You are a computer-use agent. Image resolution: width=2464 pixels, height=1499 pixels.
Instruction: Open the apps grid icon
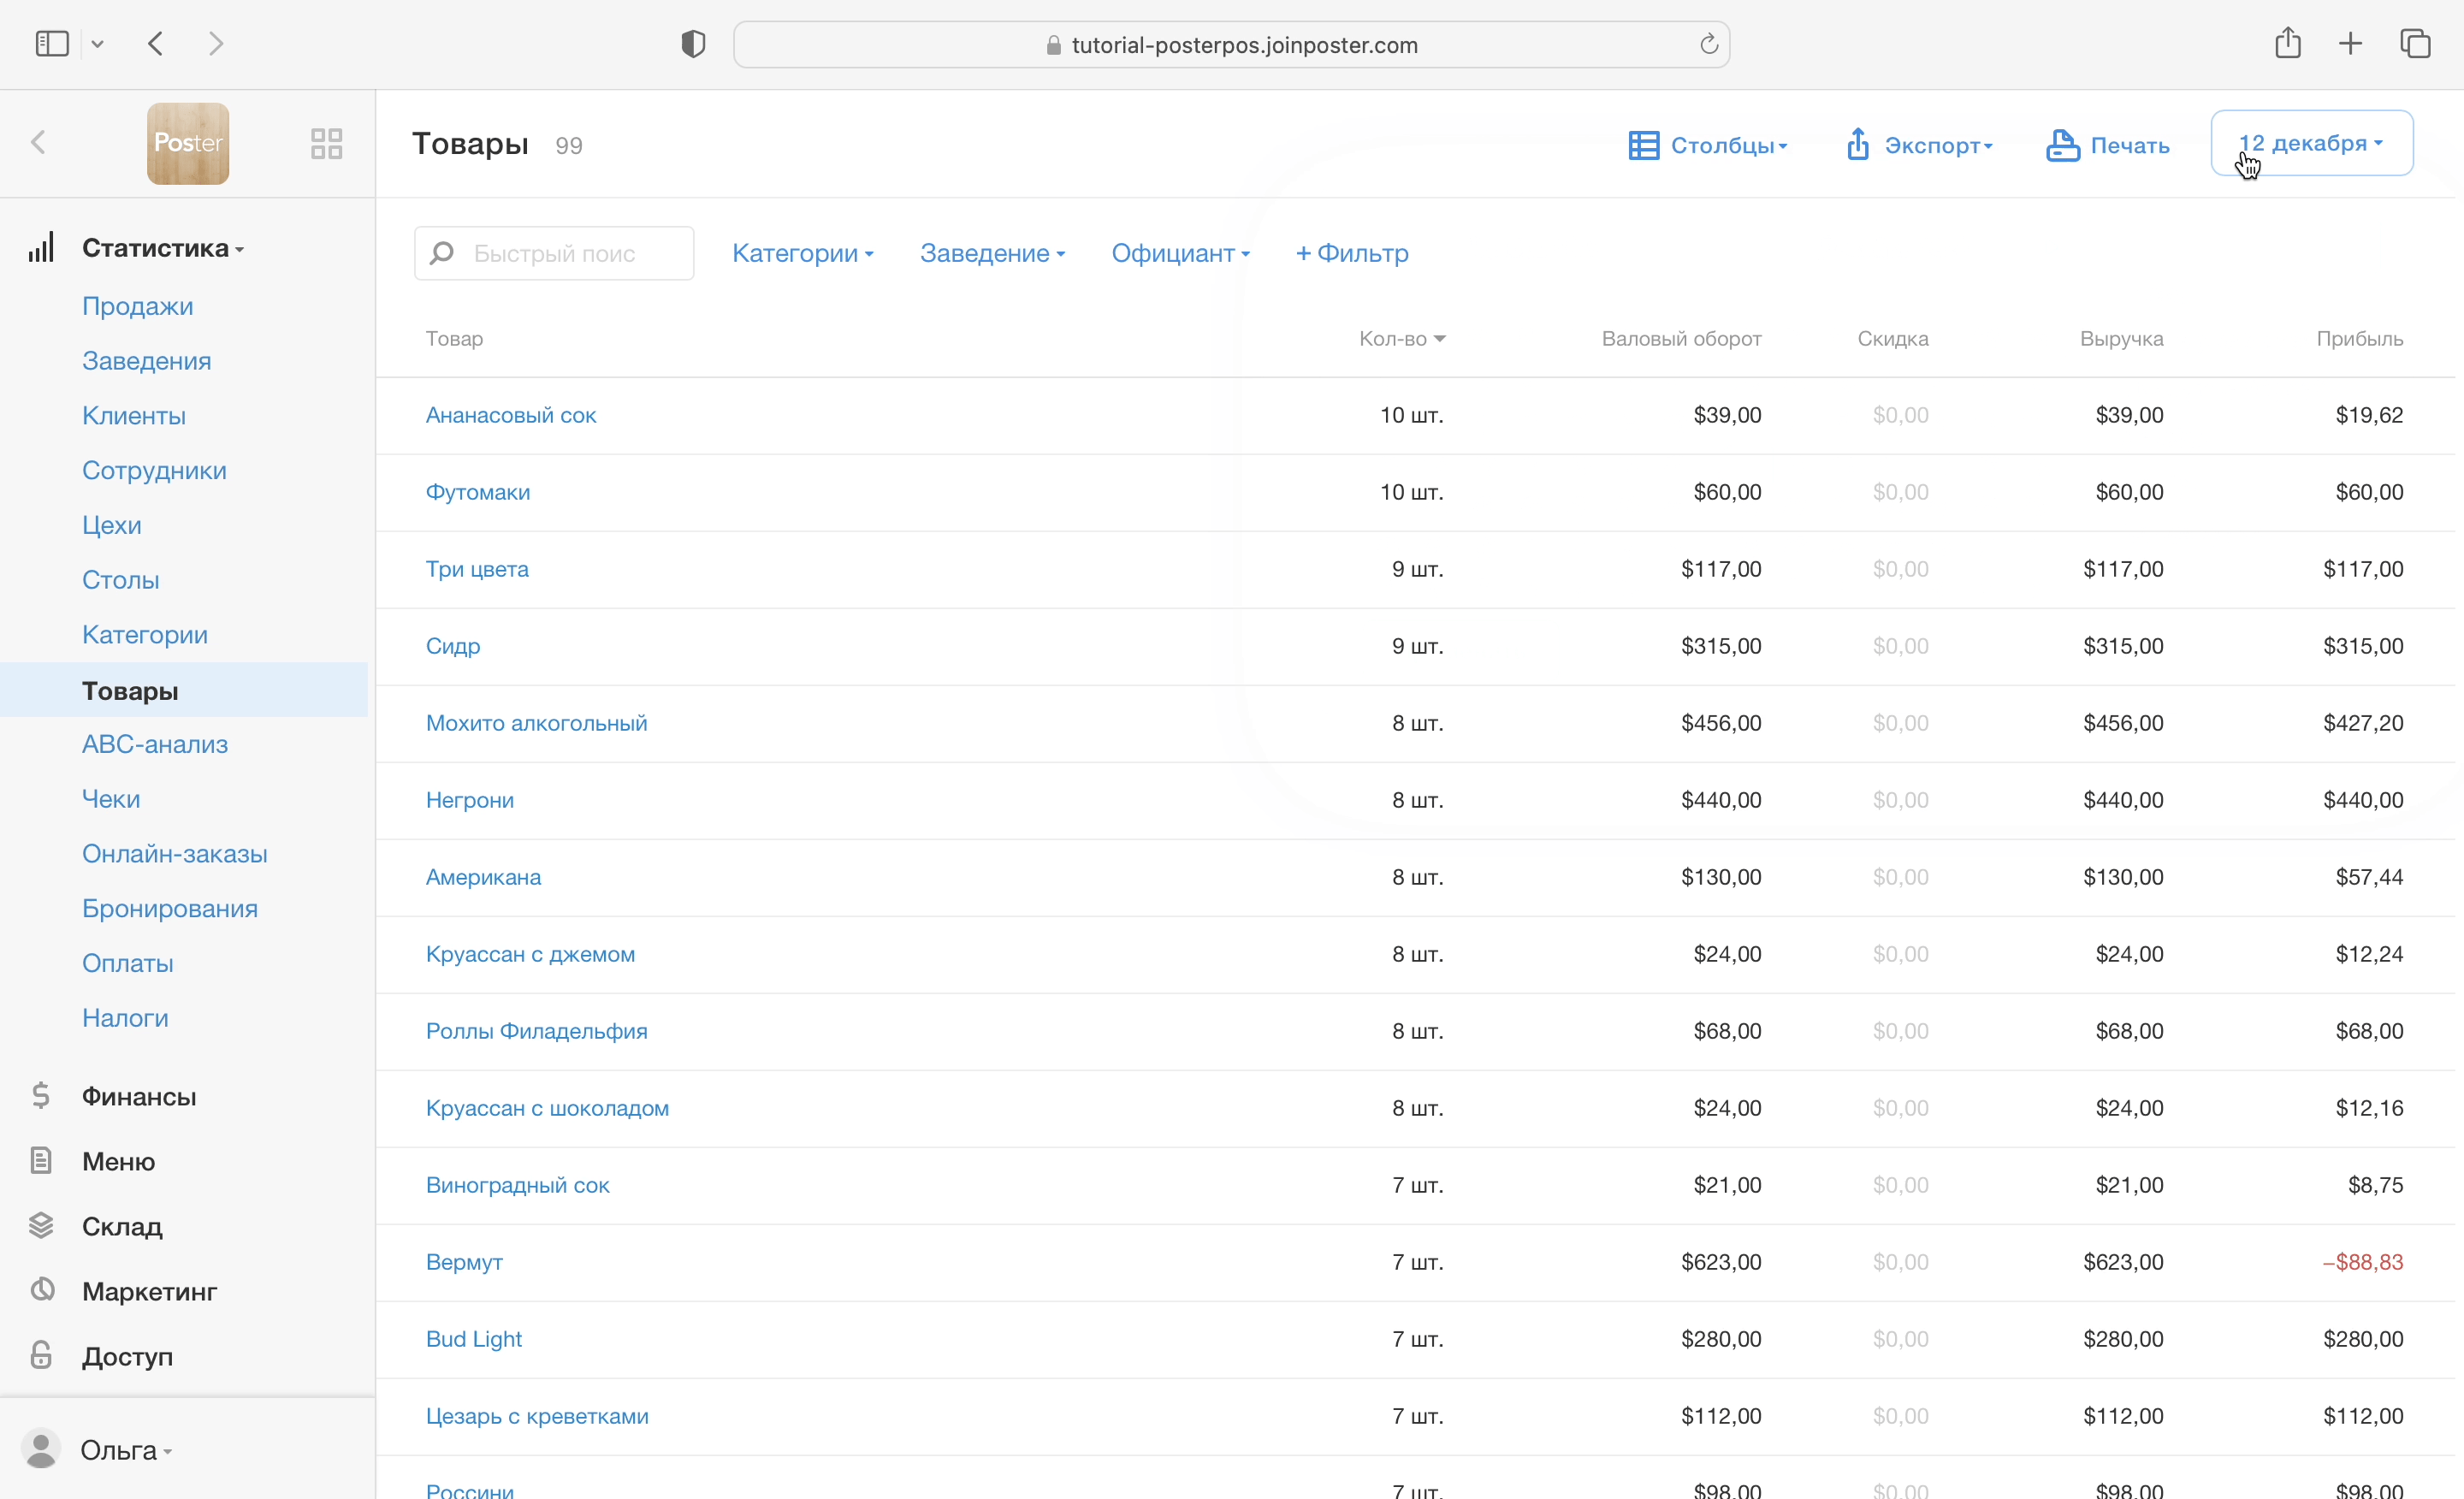[x=326, y=143]
